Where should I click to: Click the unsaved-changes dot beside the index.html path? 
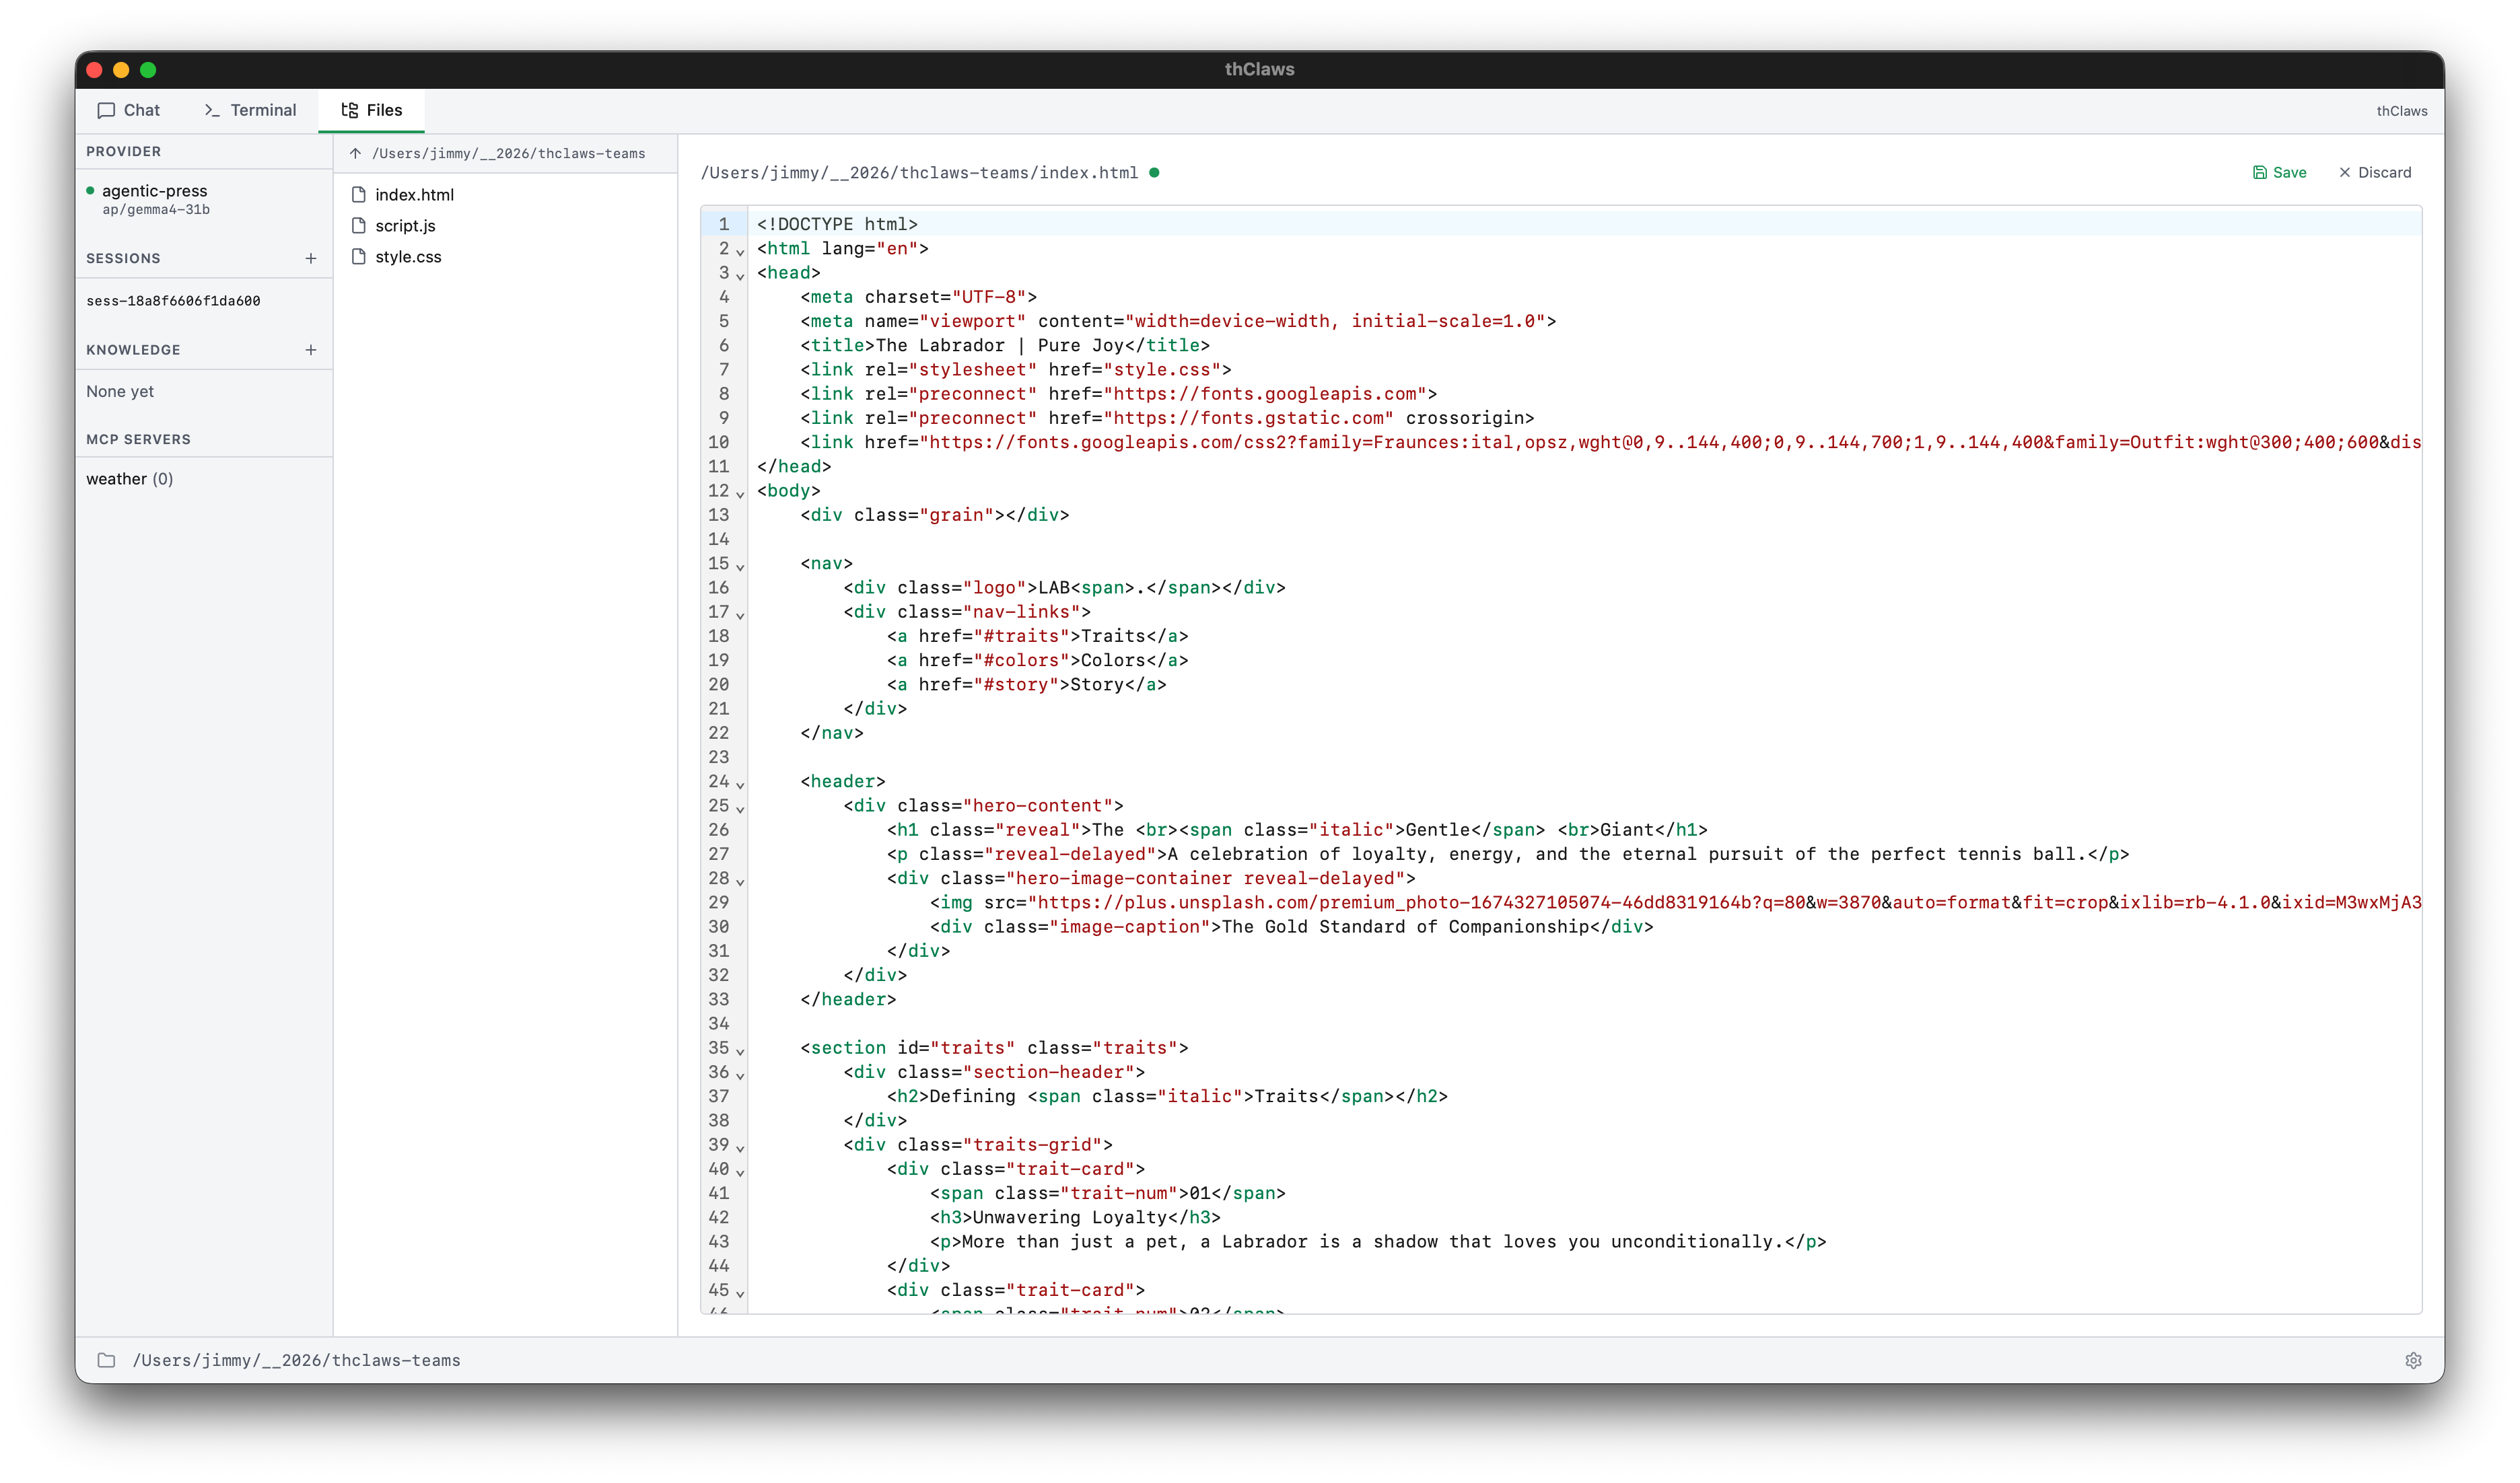[1156, 172]
